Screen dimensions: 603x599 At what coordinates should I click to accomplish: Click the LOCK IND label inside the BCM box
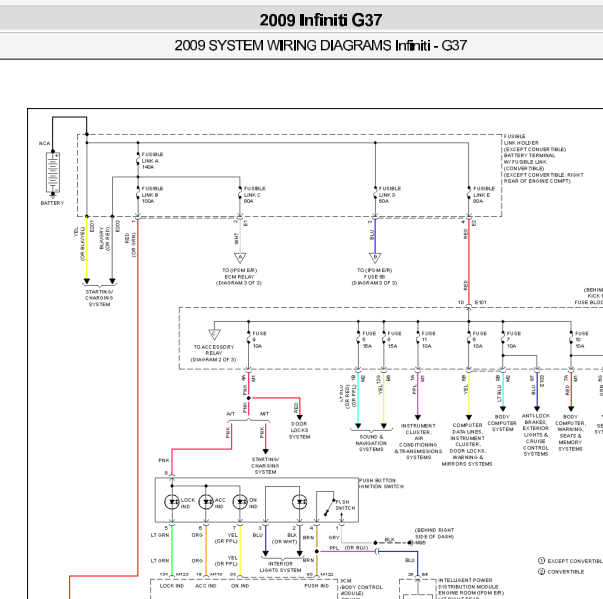[x=172, y=586]
